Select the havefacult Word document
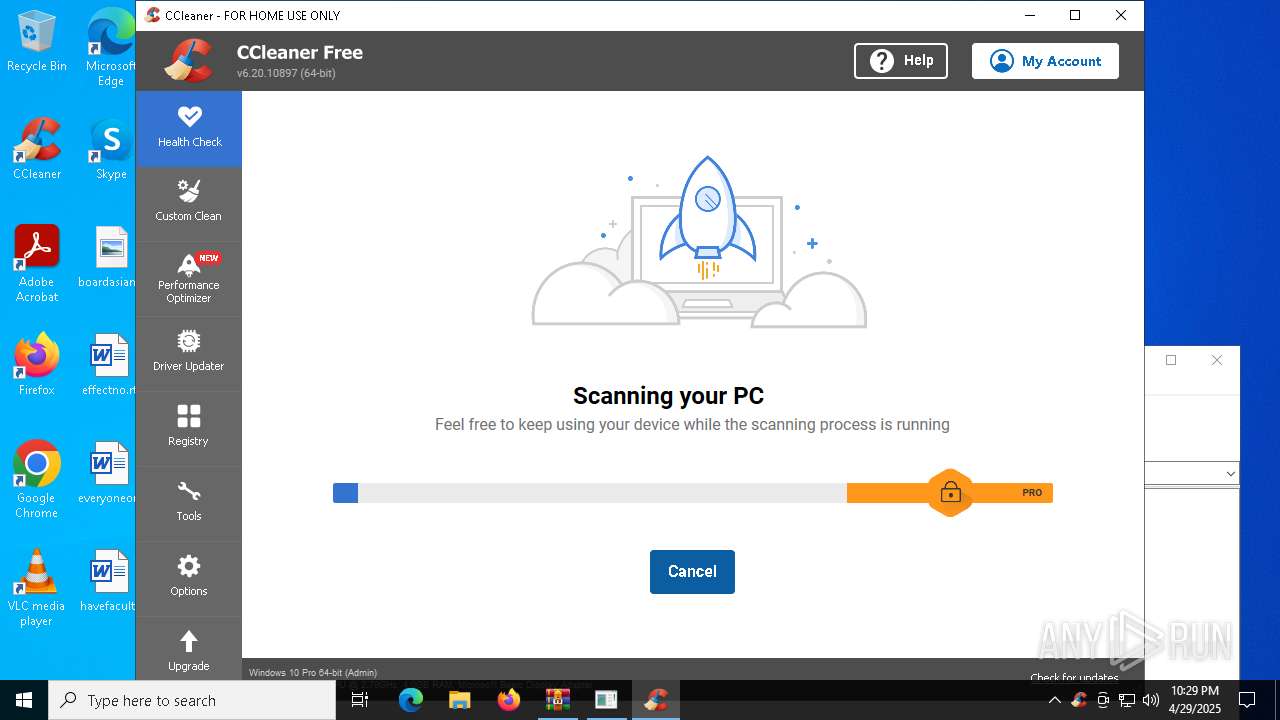 (108, 582)
